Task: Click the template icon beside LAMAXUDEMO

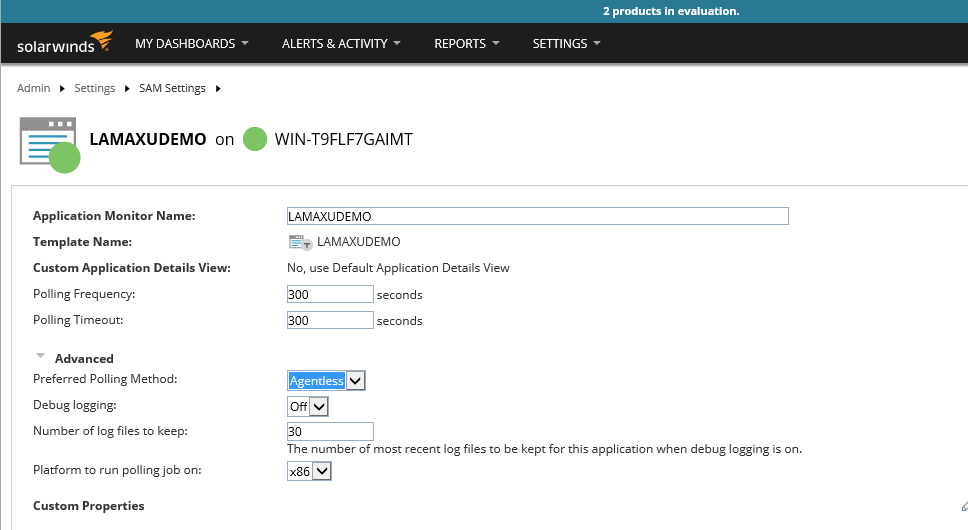Action: [300, 242]
